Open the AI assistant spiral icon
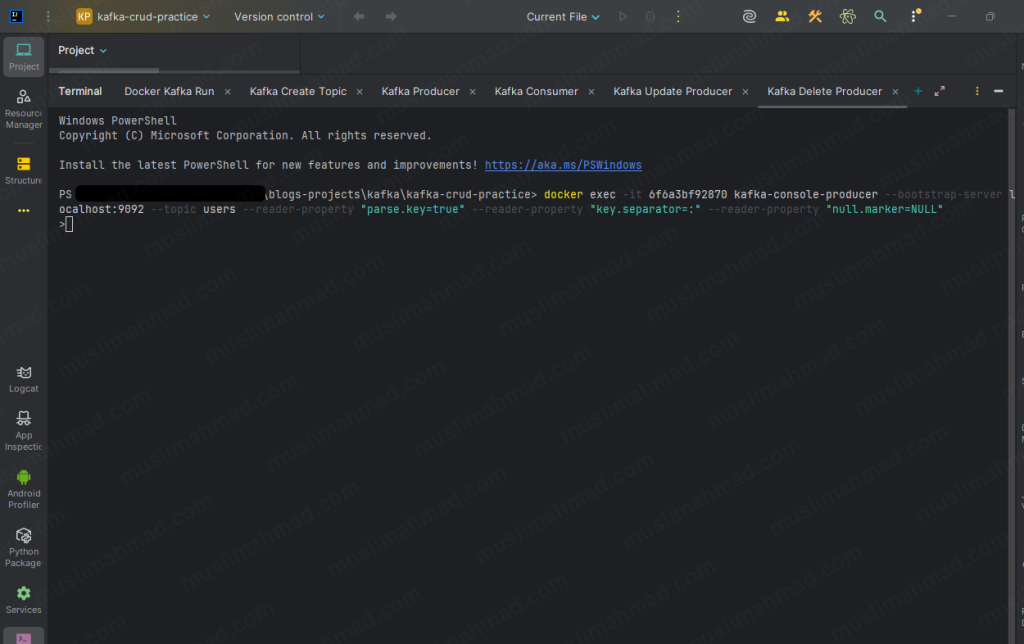Screen dimensions: 1024x644 749,16
